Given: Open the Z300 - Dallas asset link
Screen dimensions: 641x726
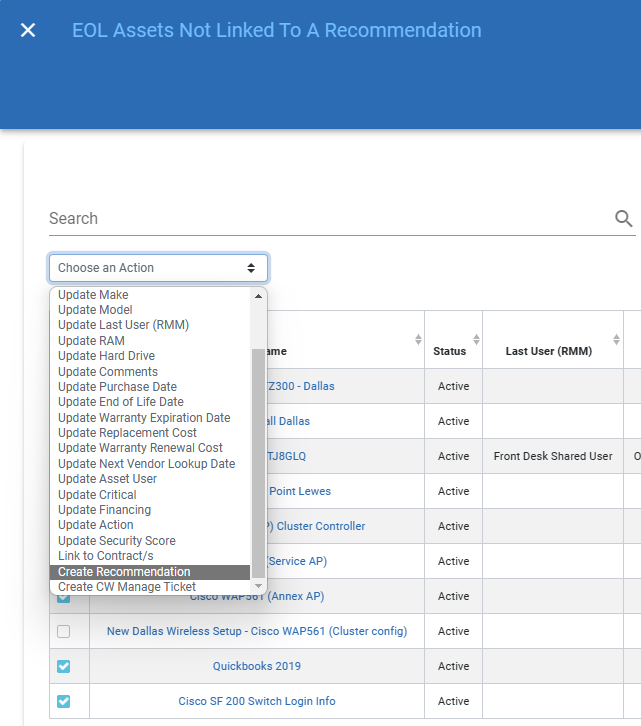Looking at the screenshot, I should coord(301,386).
